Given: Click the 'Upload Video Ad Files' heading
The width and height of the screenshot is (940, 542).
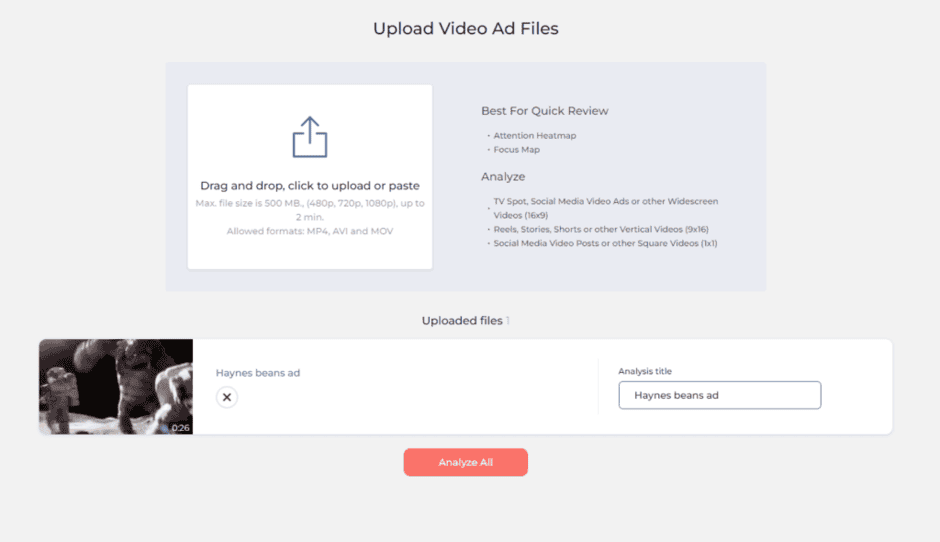Looking at the screenshot, I should click(465, 28).
